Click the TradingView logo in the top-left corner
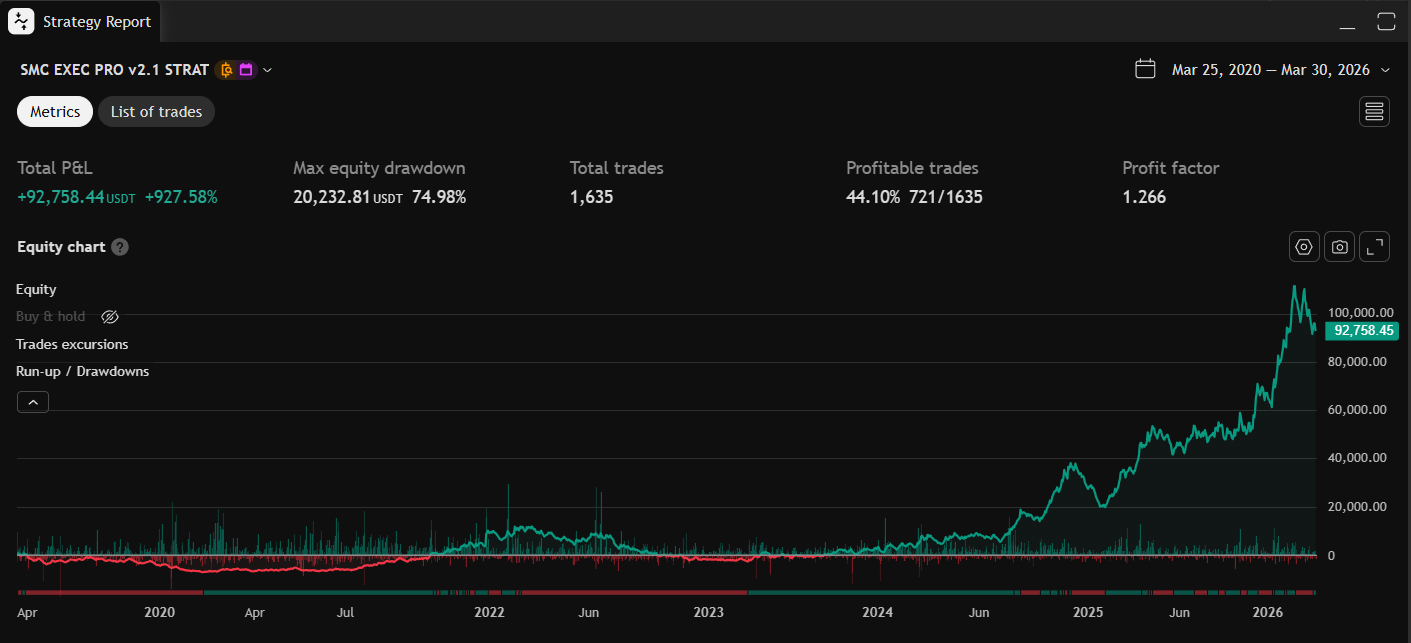This screenshot has width=1411, height=643. point(20,20)
